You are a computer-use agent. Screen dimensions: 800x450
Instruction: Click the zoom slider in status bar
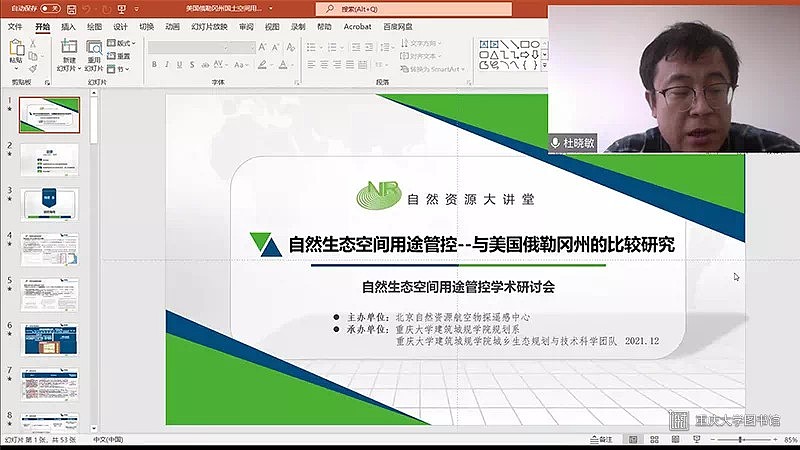pos(743,439)
